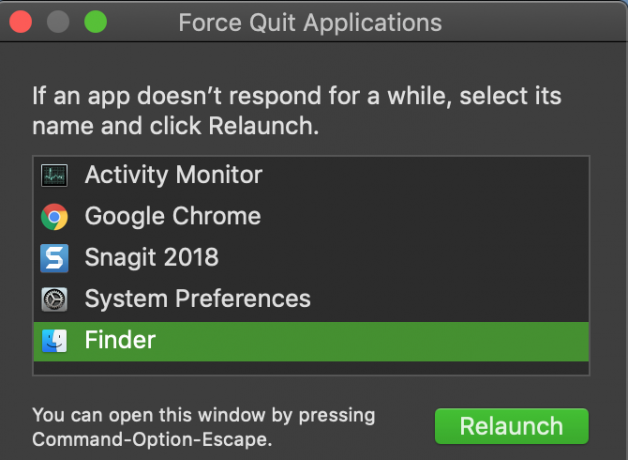The width and height of the screenshot is (628, 460).
Task: Close the window with the red button
Action: pos(20,22)
